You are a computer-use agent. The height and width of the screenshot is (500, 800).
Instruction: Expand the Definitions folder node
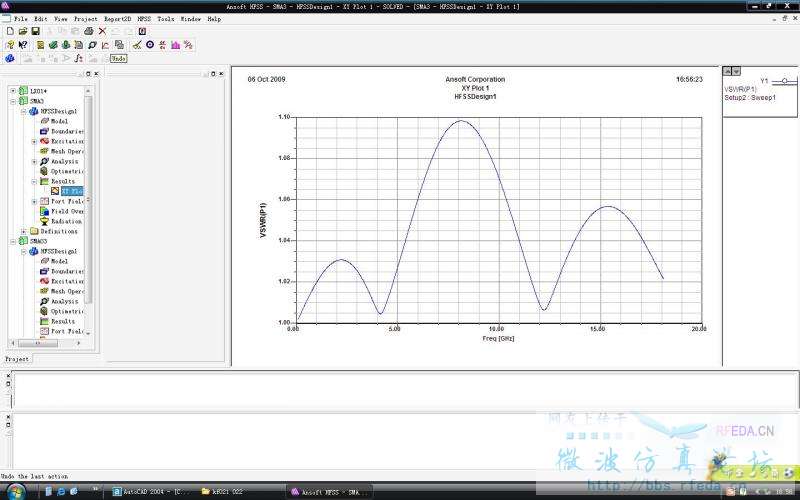click(24, 231)
